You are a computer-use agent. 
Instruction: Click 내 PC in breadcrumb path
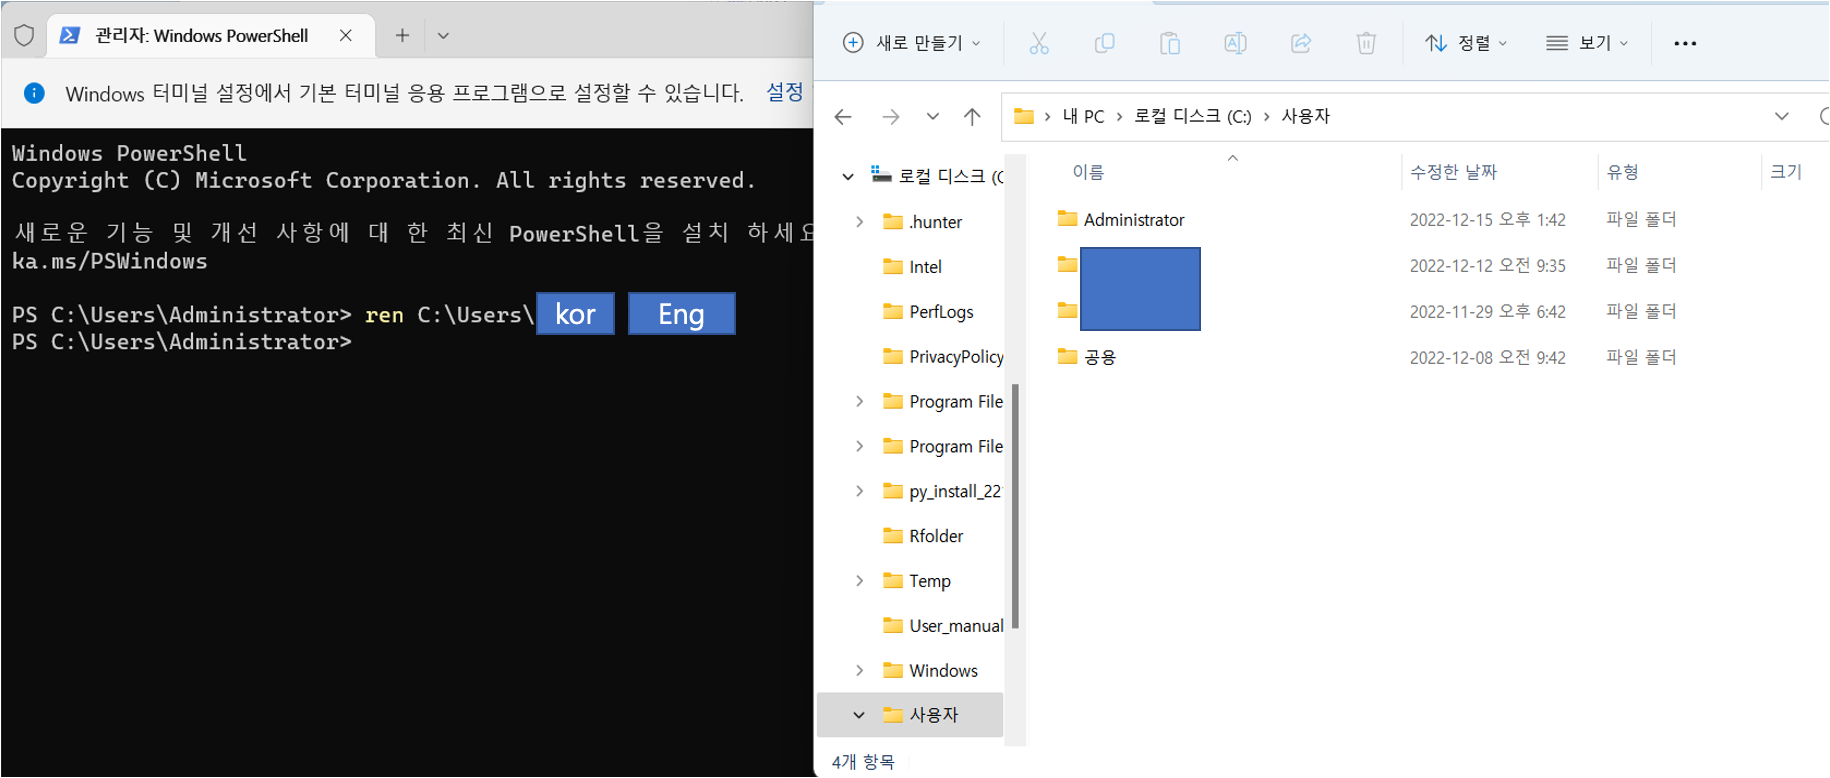[1083, 116]
